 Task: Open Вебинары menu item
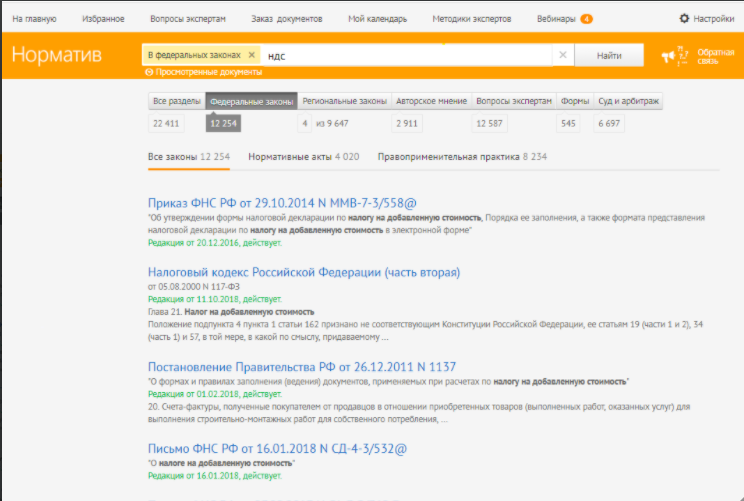[x=556, y=19]
